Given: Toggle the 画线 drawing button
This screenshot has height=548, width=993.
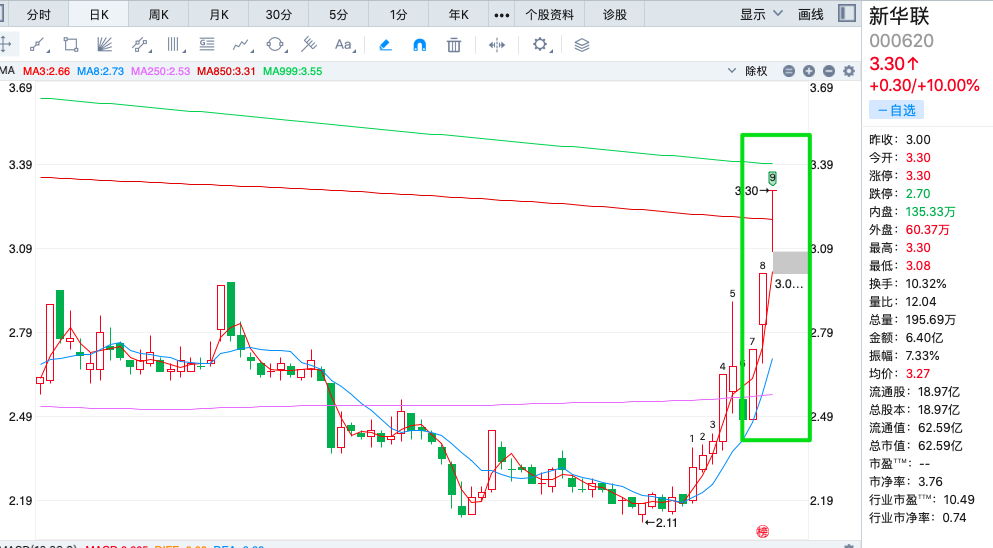Looking at the screenshot, I should tap(811, 14).
